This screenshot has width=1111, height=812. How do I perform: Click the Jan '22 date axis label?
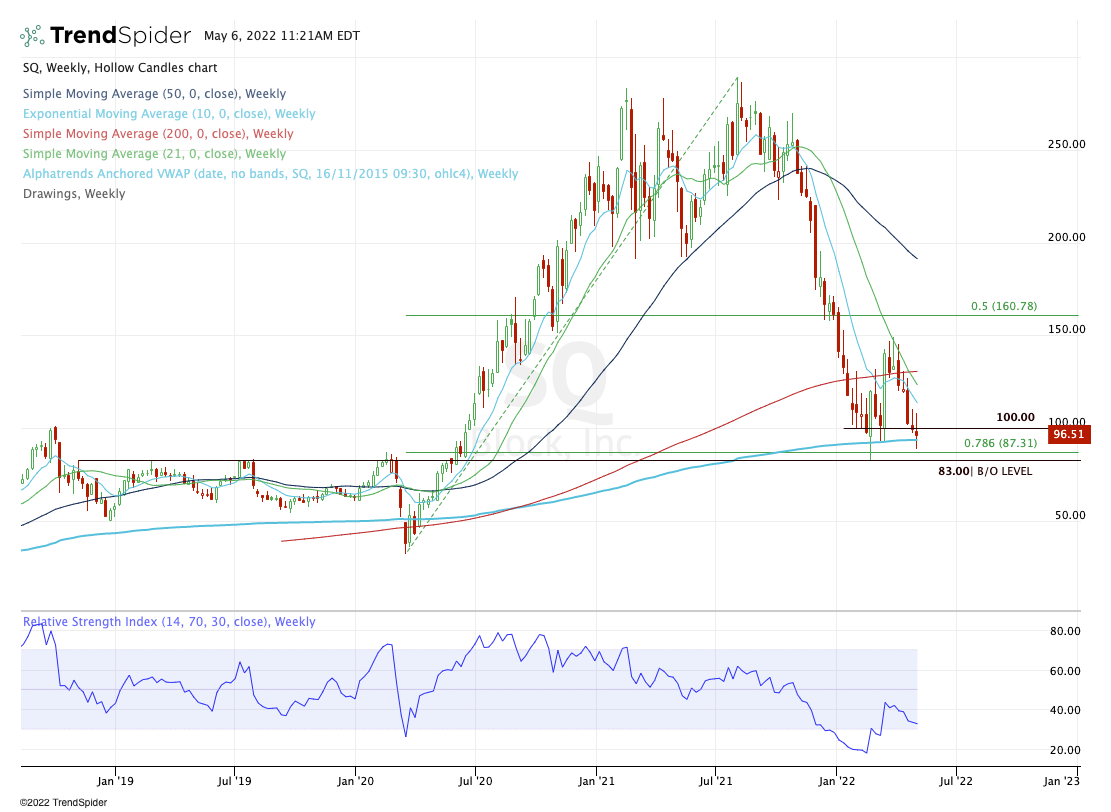(x=836, y=781)
